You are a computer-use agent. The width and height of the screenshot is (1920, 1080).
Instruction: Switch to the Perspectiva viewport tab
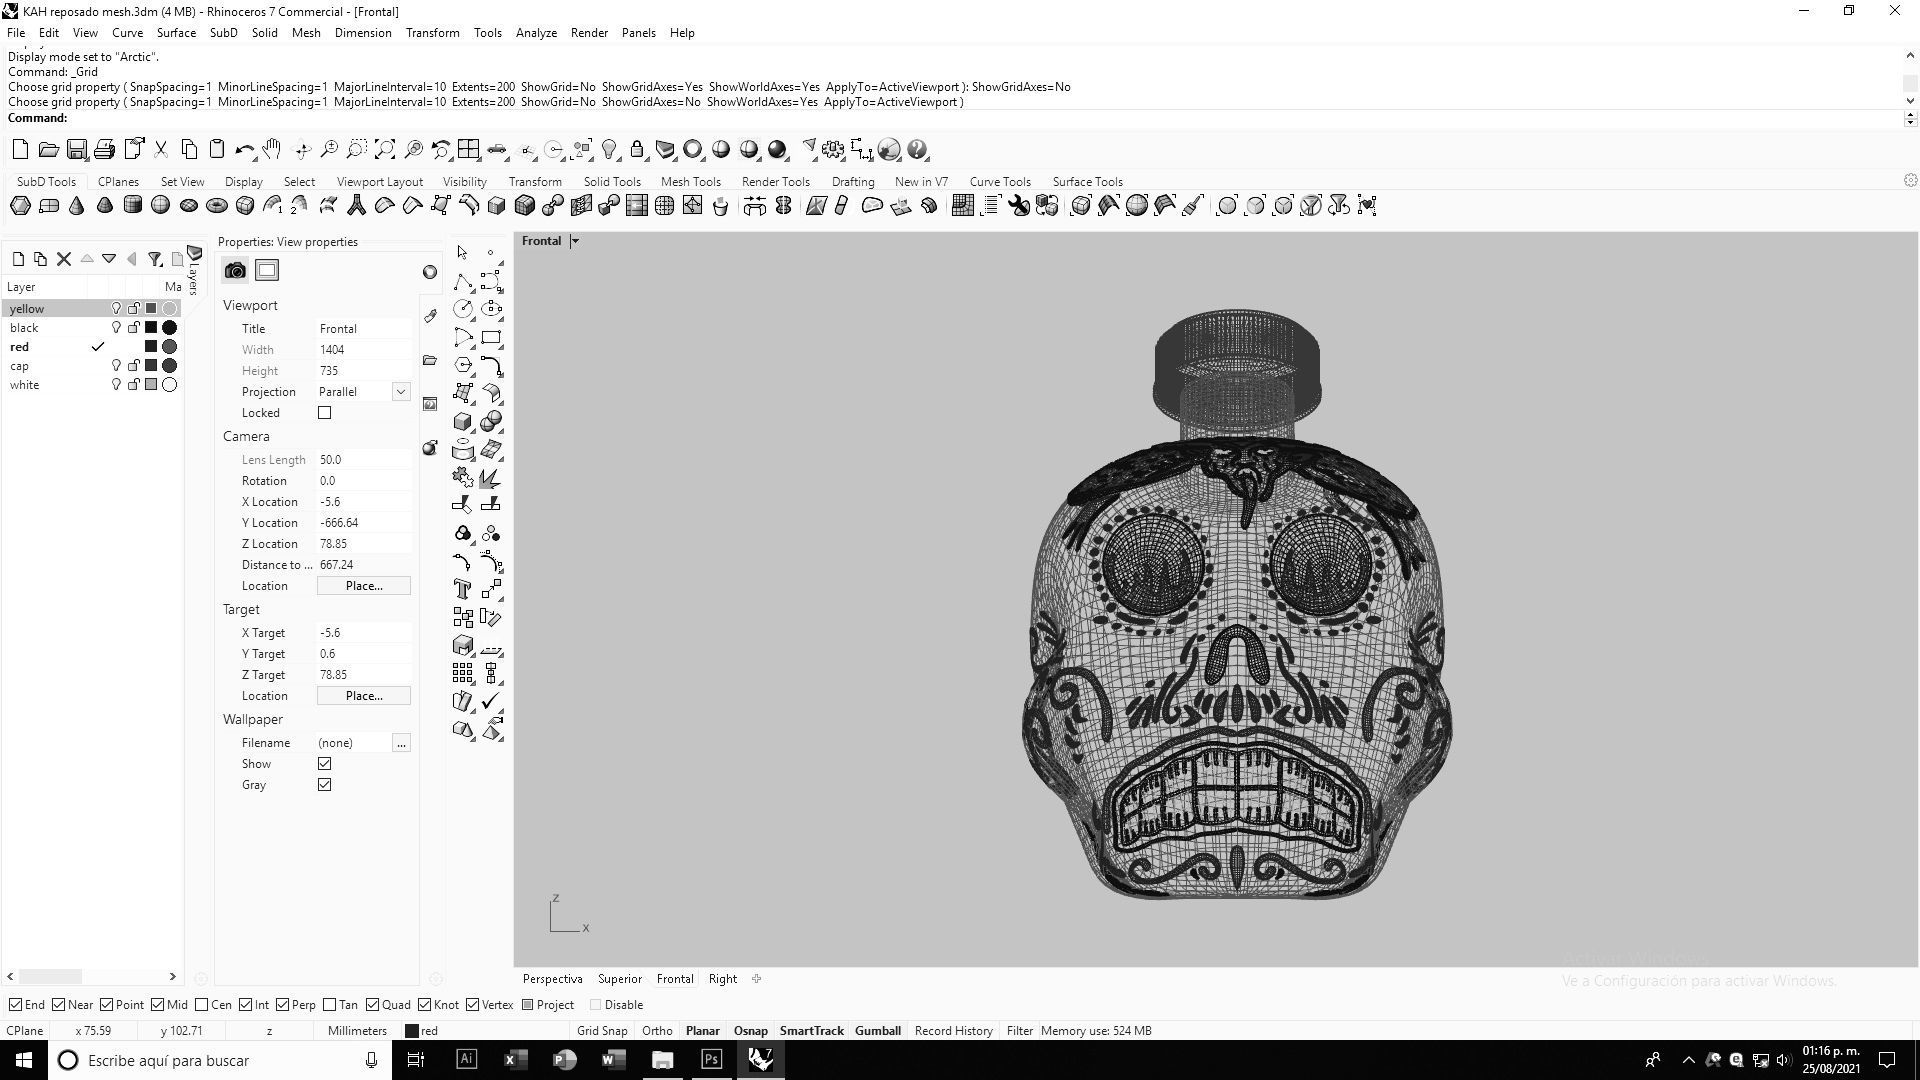coord(552,979)
